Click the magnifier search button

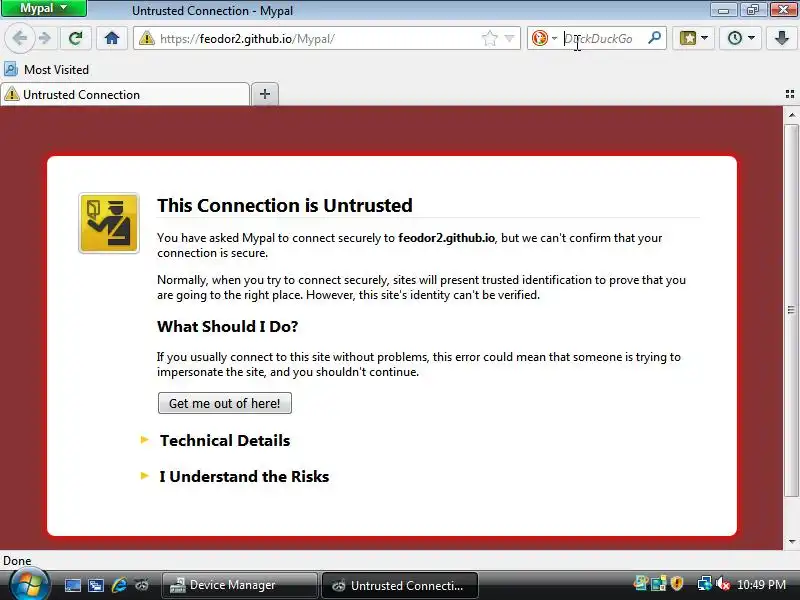coord(654,38)
